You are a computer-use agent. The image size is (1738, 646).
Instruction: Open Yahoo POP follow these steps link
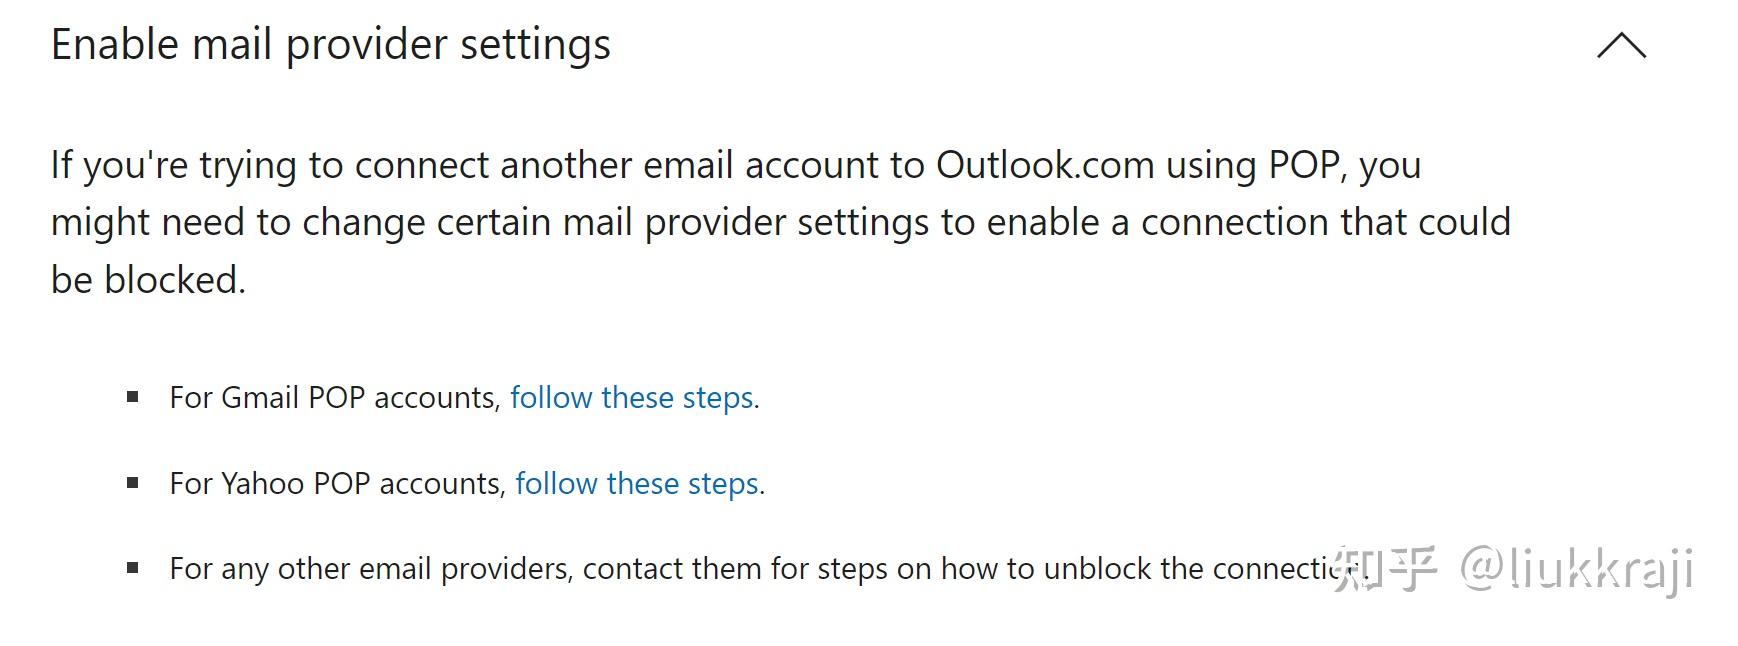coord(636,484)
